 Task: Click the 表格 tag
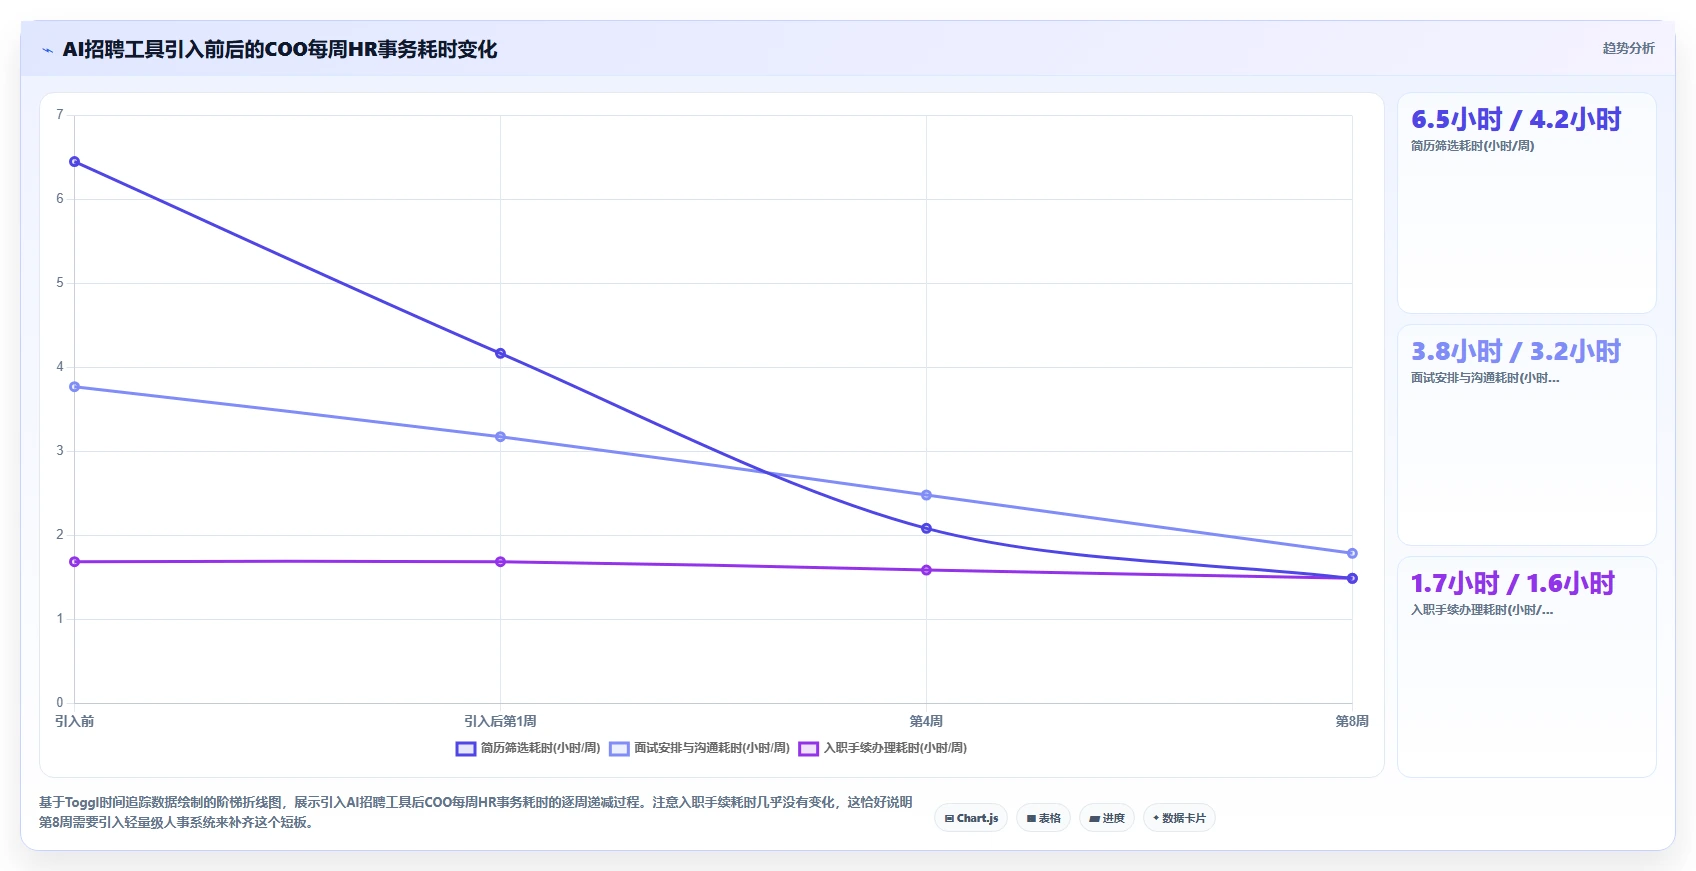(1043, 818)
